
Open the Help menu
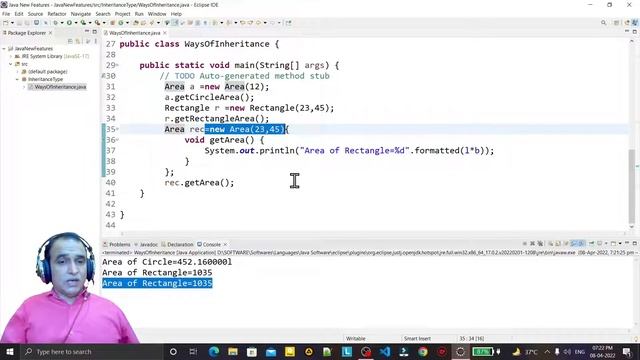pyautogui.click(x=176, y=14)
